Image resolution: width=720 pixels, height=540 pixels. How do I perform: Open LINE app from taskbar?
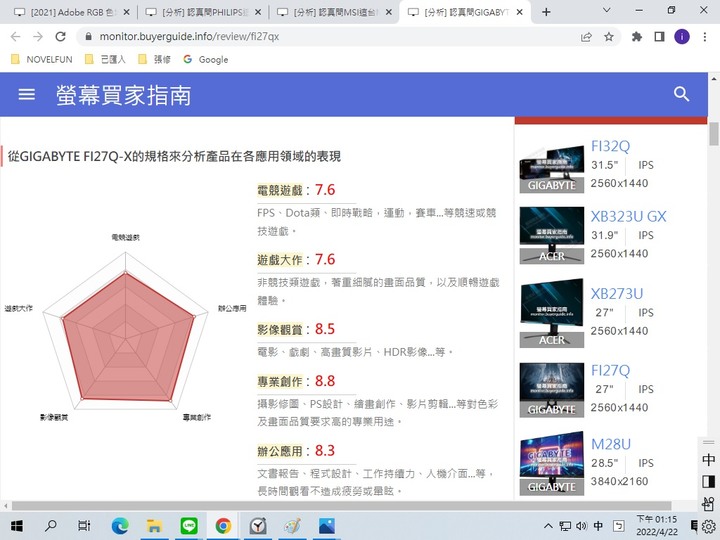point(189,526)
